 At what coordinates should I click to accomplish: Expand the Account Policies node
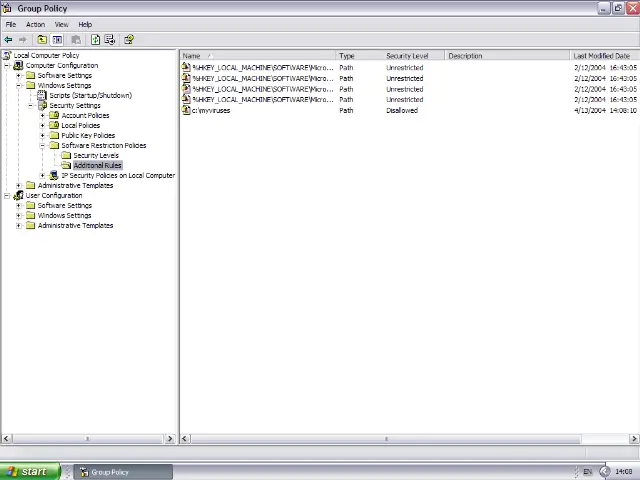tap(42, 116)
